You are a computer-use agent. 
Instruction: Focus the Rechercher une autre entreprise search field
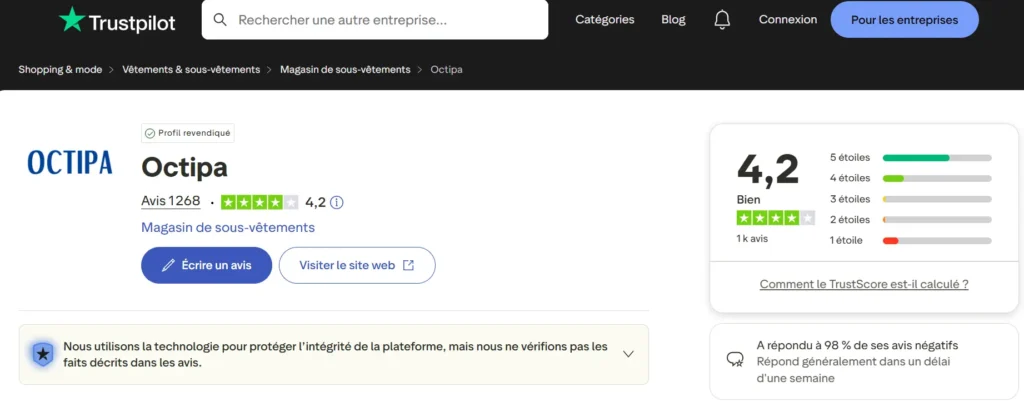375,20
